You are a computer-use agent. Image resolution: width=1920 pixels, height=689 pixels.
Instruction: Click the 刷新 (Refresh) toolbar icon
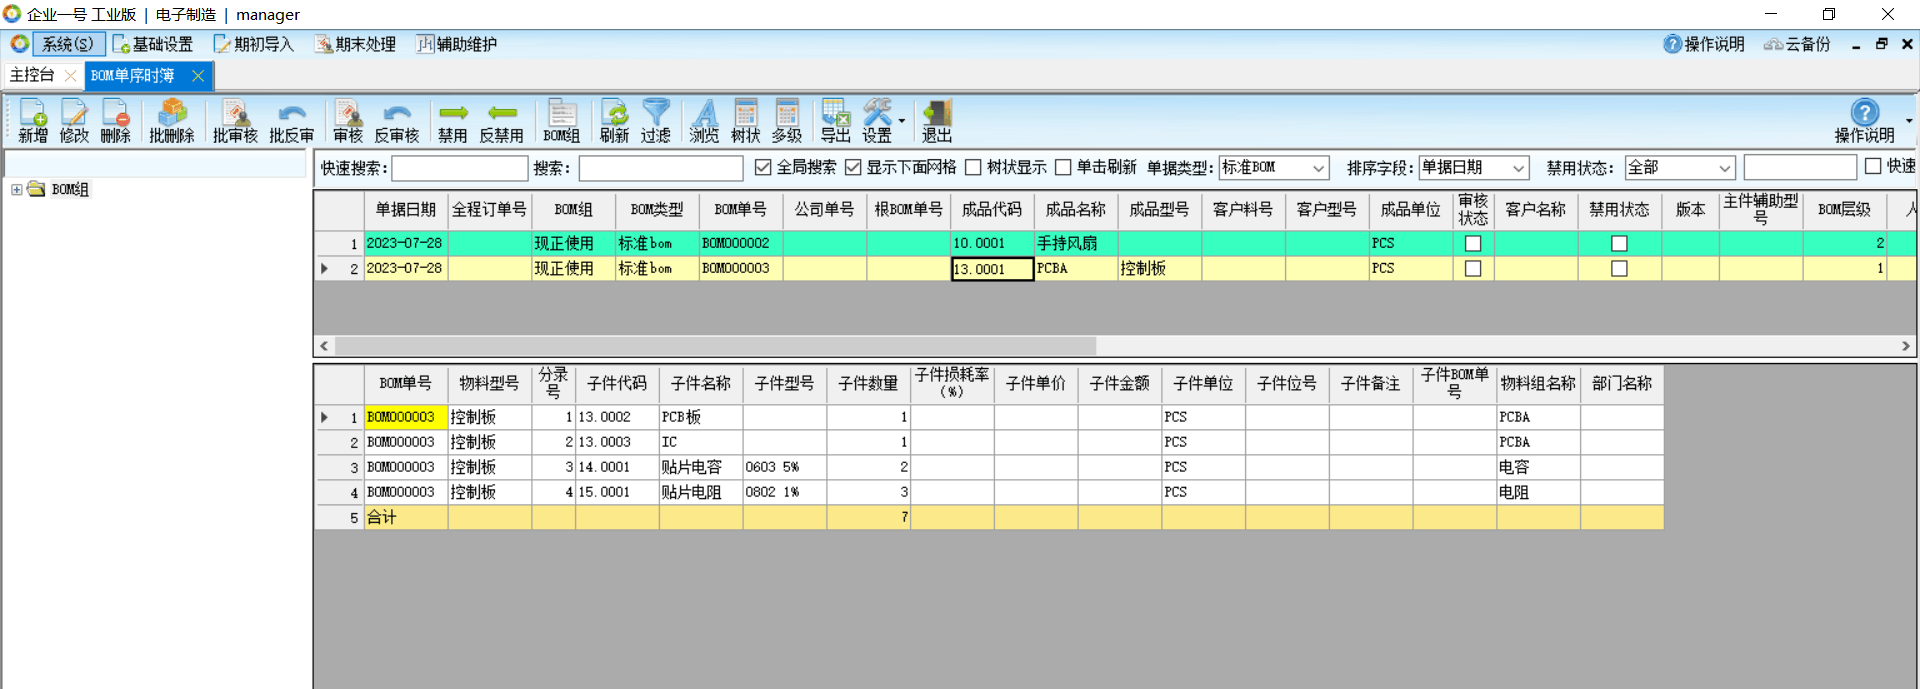tap(614, 121)
